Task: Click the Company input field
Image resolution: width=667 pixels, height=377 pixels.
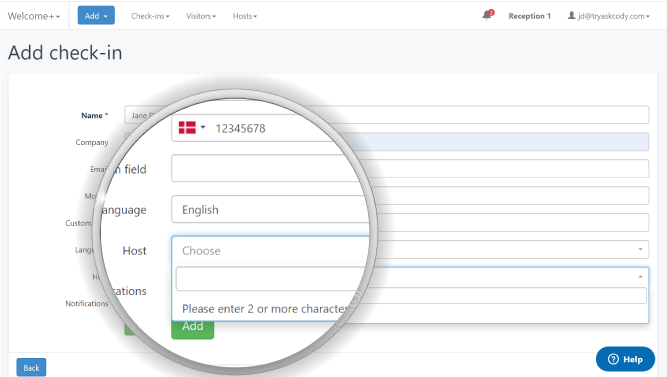Action: click(502, 142)
